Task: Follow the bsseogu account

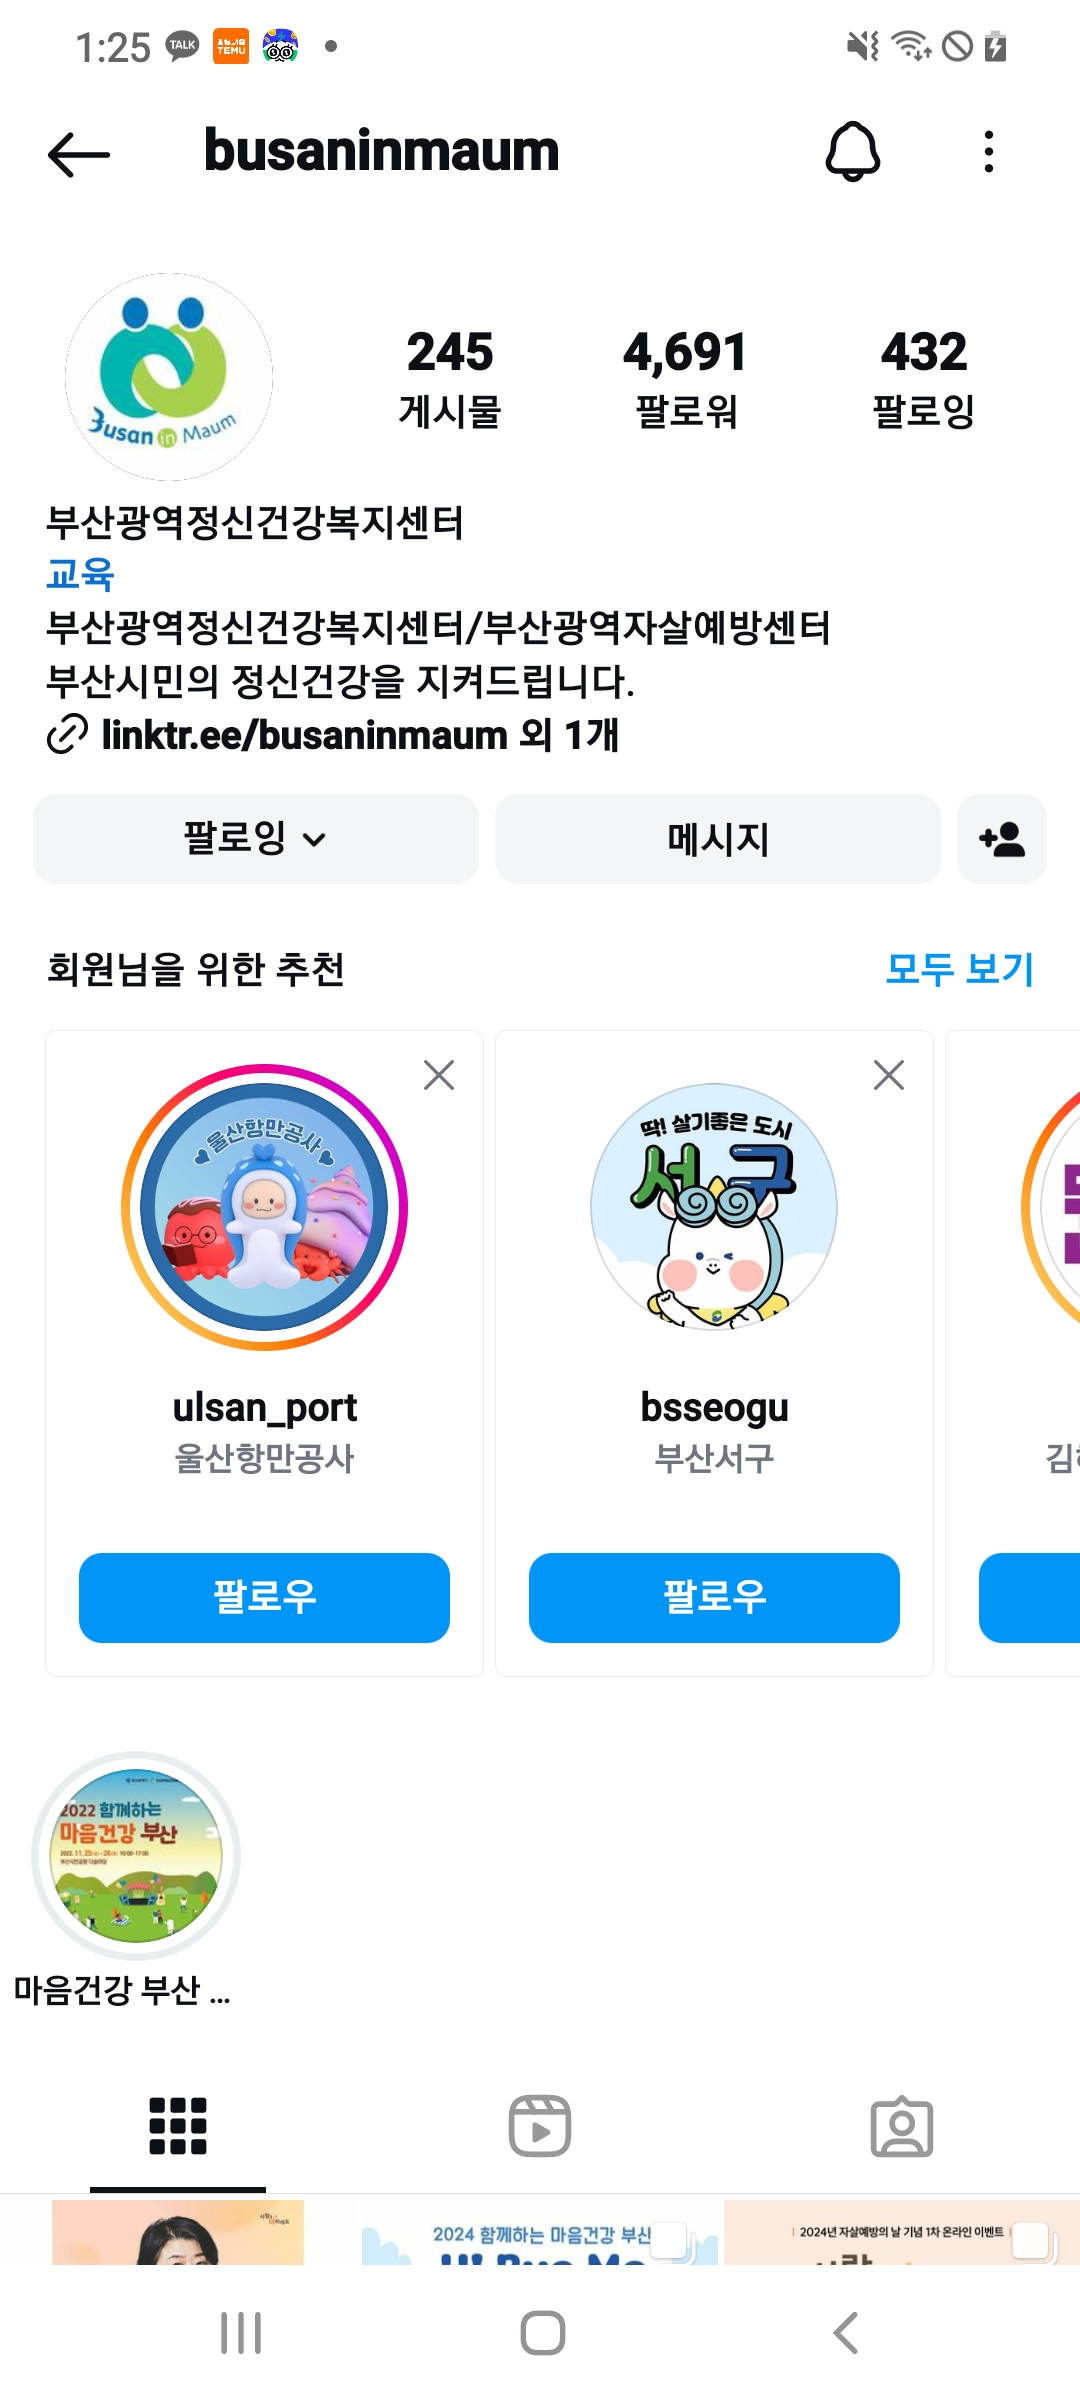Action: pos(714,1597)
